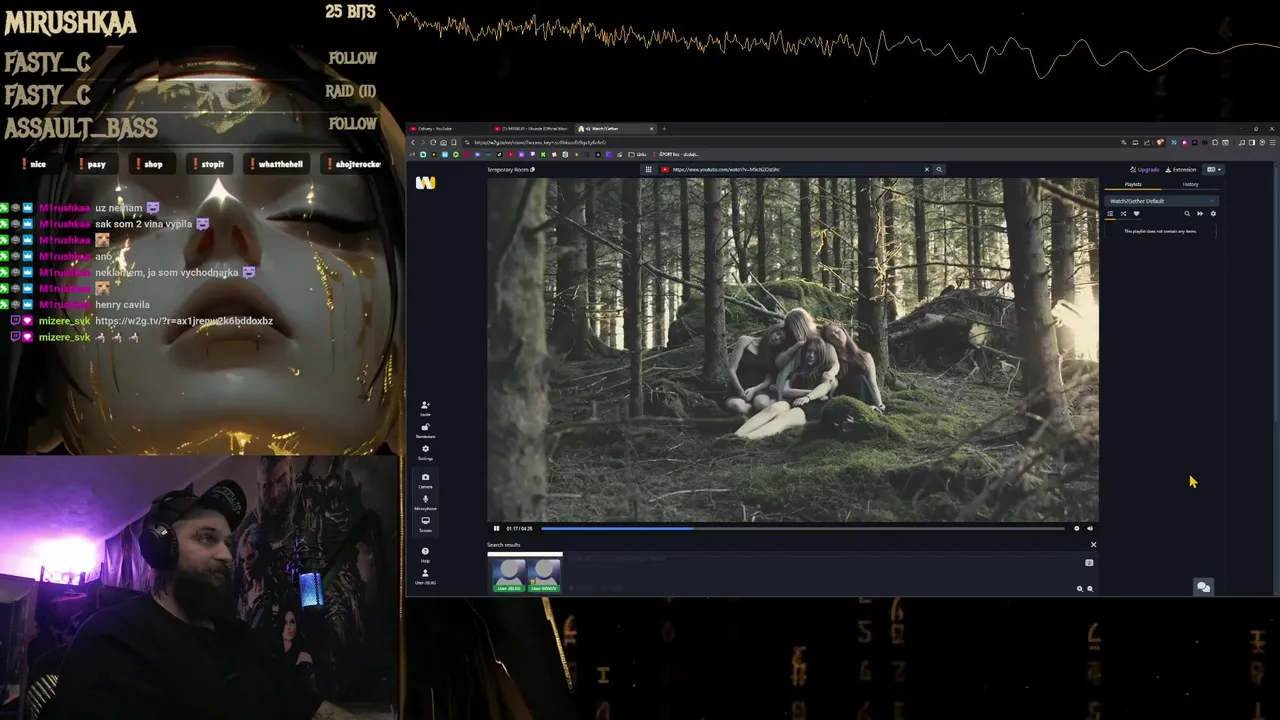Go to the browser home page
Image resolution: width=1280 pixels, height=720 pixels.
coord(444,142)
